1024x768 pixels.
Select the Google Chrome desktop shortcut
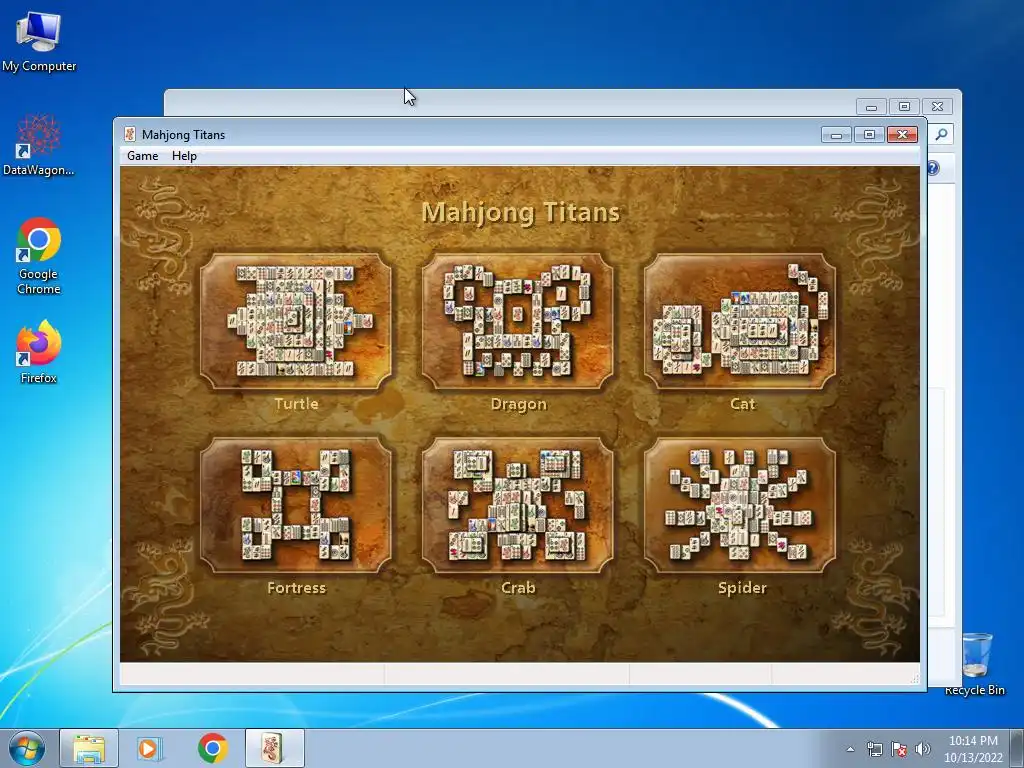[39, 256]
